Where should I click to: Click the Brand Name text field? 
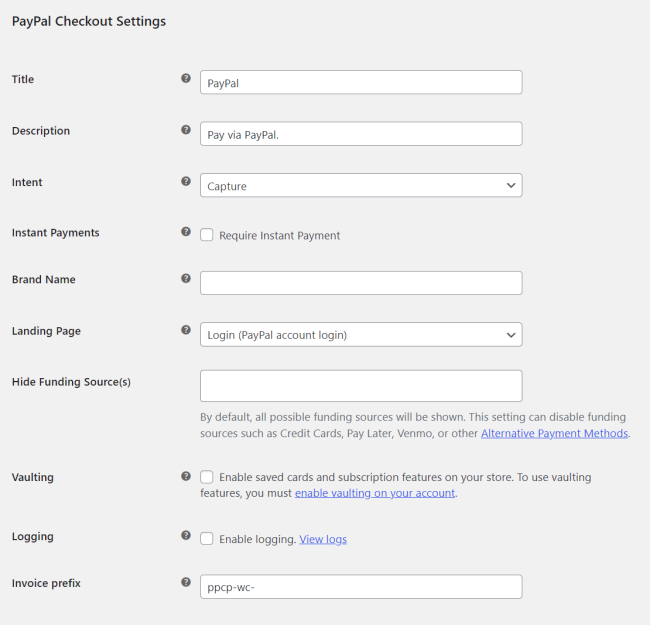pos(361,283)
